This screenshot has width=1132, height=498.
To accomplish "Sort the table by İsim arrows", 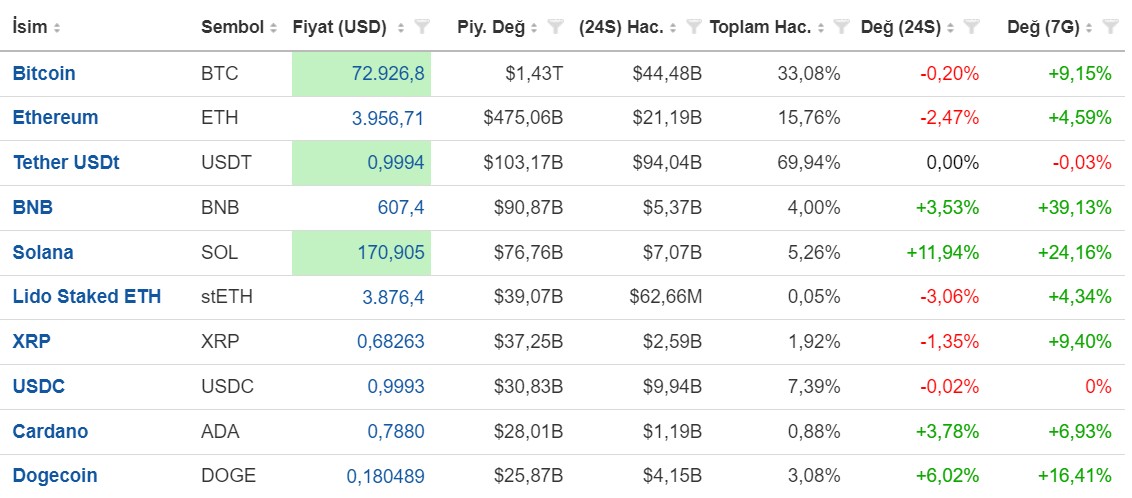I will (56, 28).
